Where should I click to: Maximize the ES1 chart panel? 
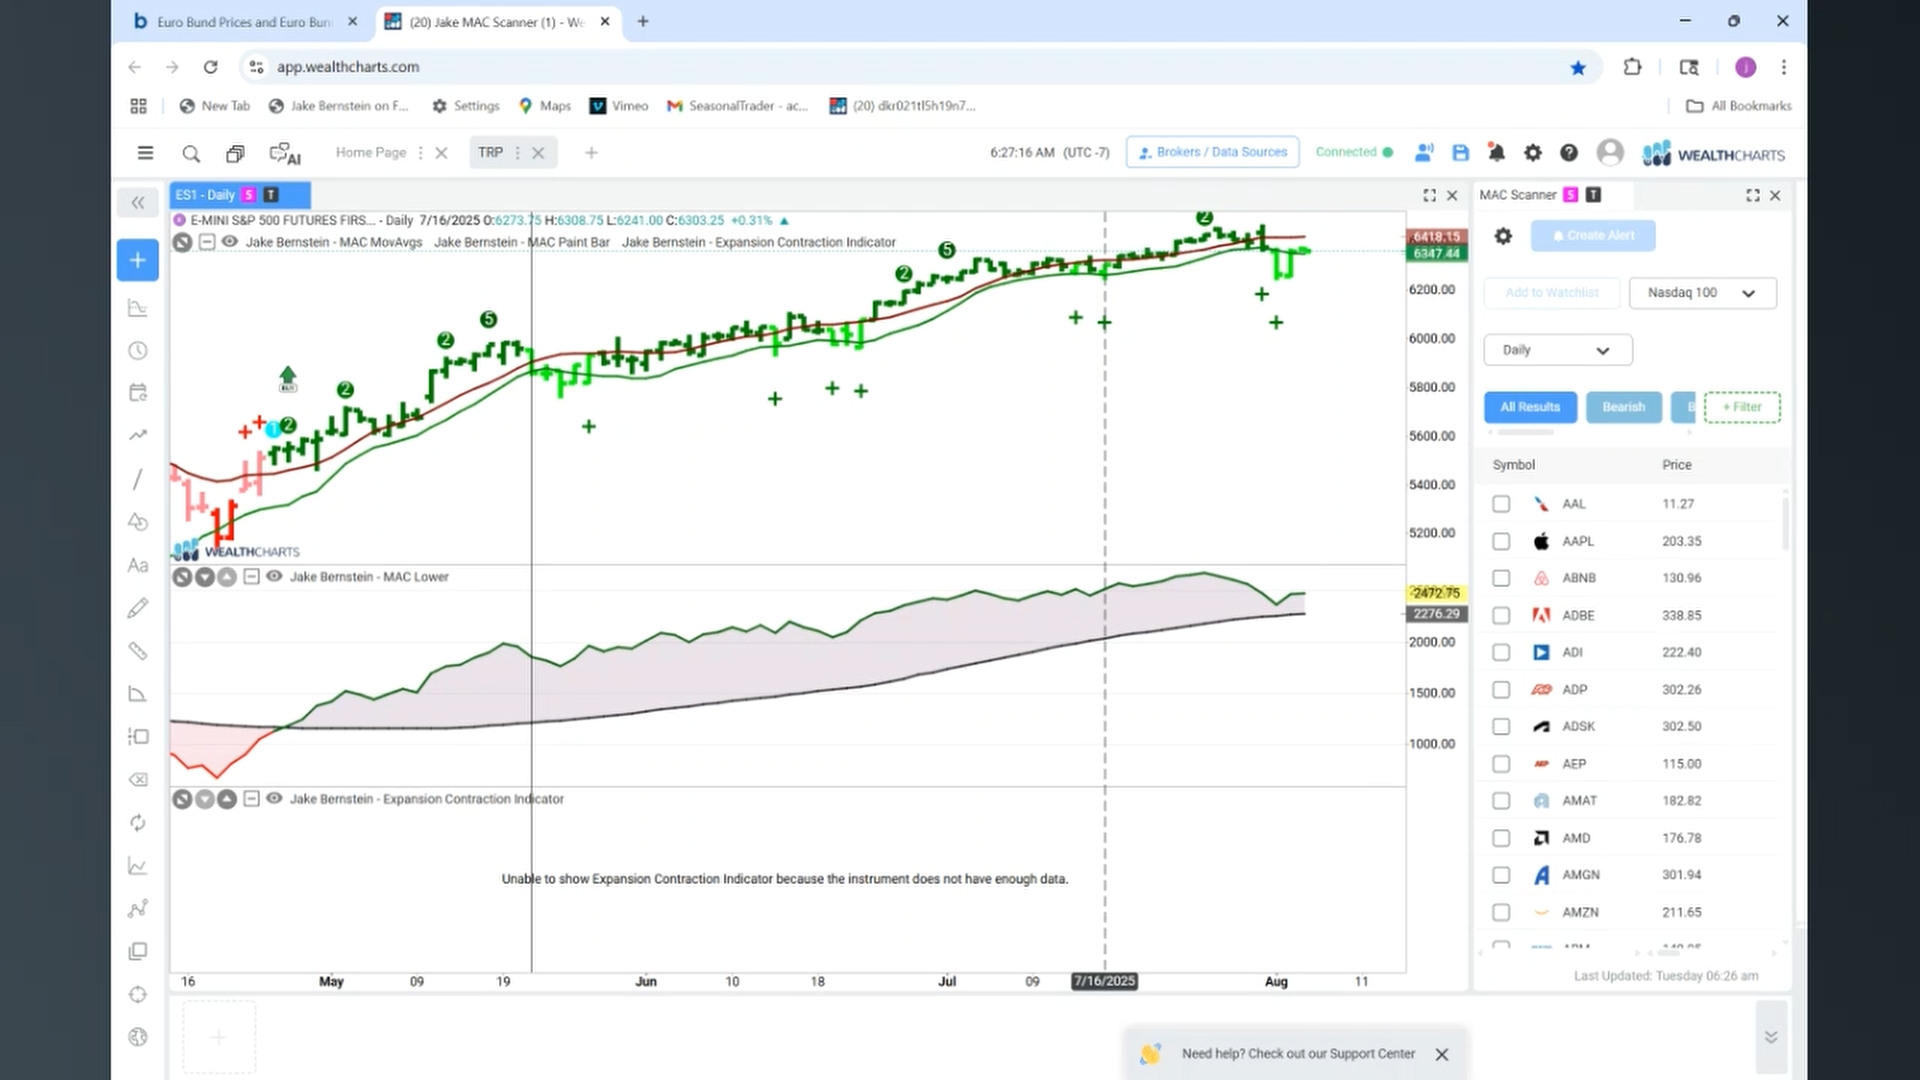click(x=1429, y=196)
